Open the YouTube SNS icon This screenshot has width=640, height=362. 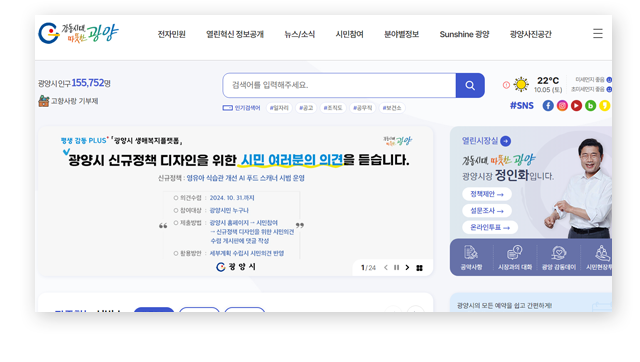pos(576,106)
